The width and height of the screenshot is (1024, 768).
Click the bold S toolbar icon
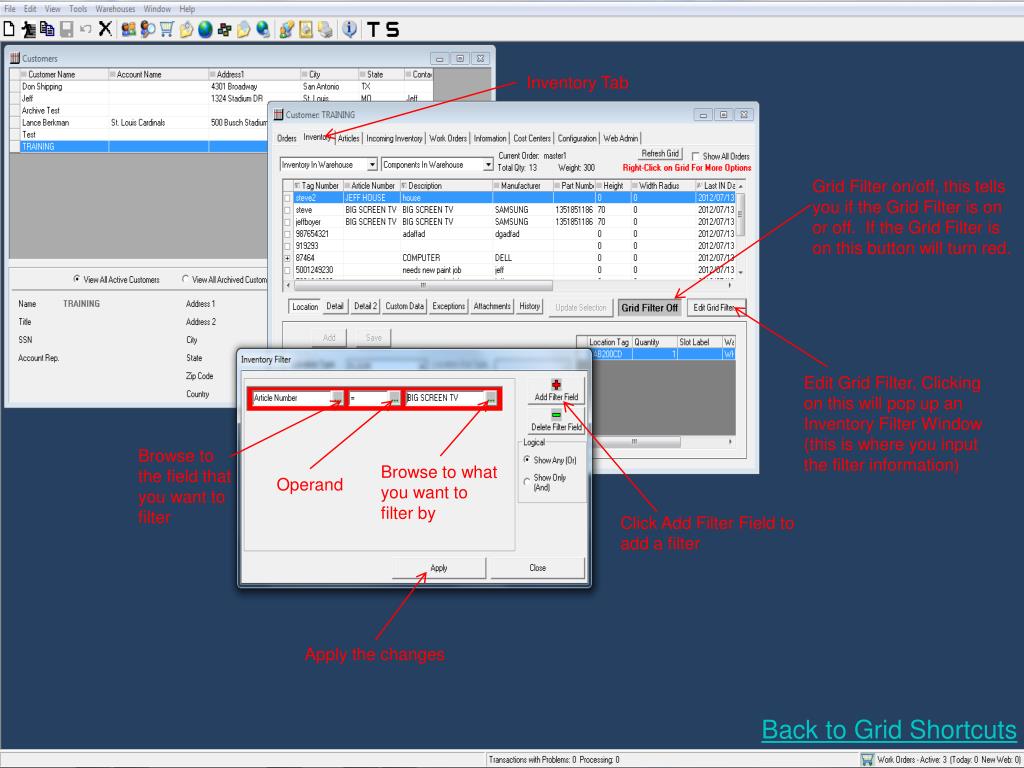point(392,29)
